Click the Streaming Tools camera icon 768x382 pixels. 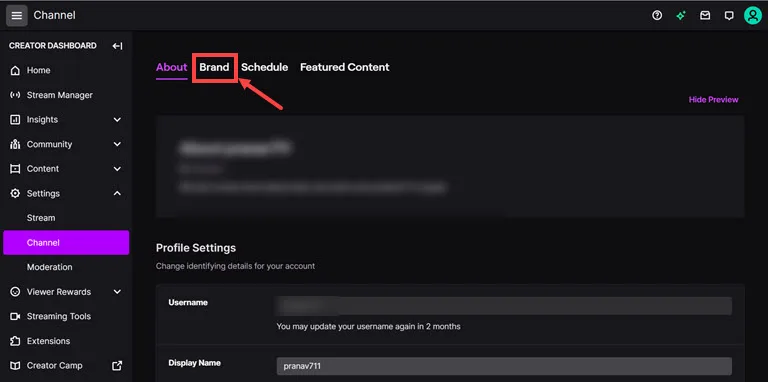[16, 316]
